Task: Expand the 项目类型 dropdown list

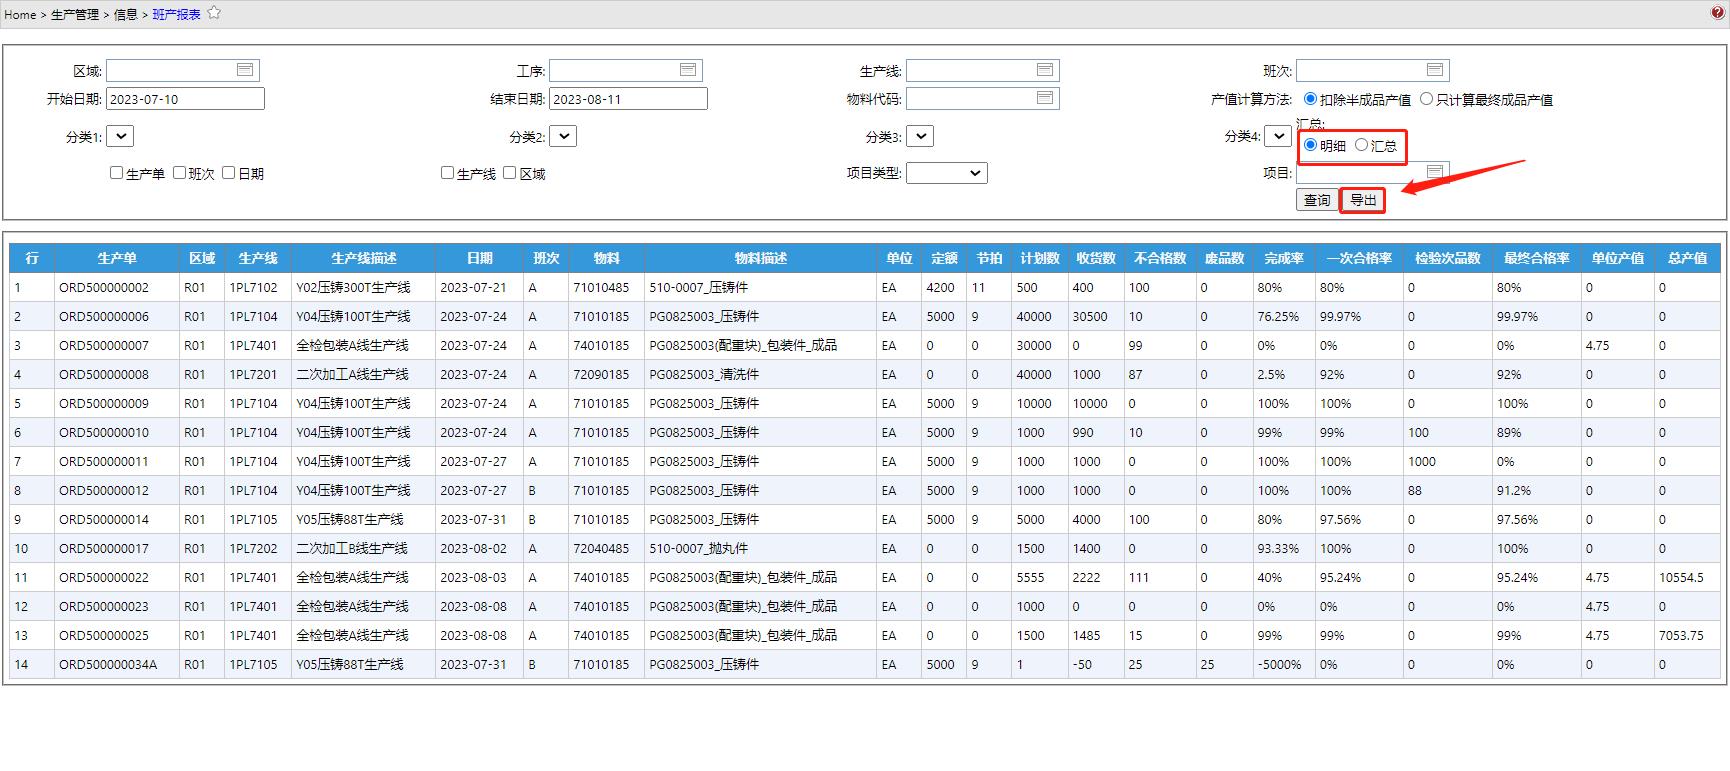Action: click(x=946, y=173)
